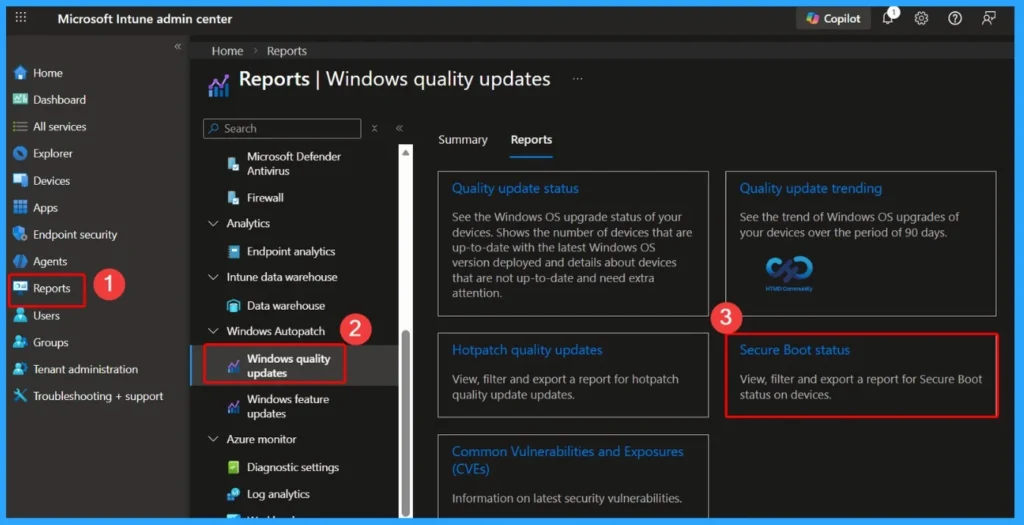This screenshot has width=1024, height=525.
Task: Click the sub-menu scrollbar thumb
Action: (x=406, y=421)
